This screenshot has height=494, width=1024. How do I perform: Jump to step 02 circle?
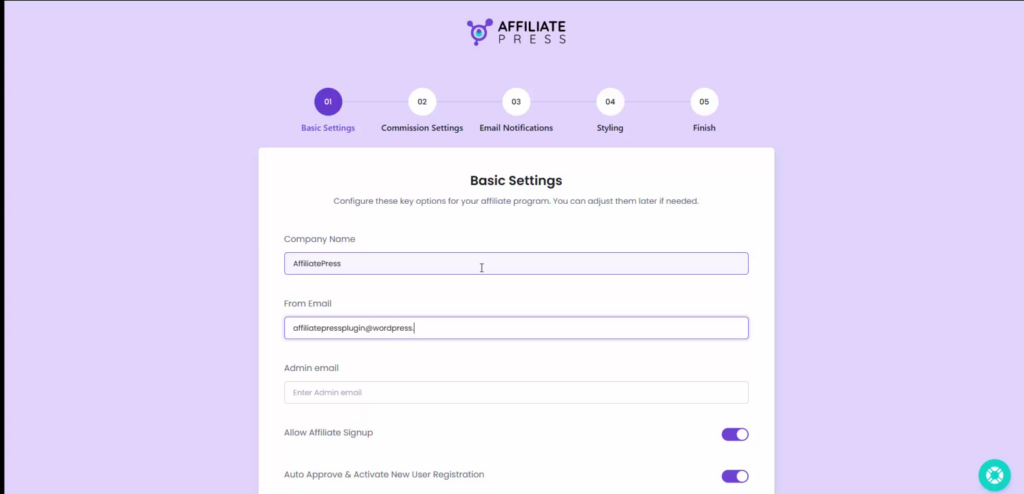point(422,102)
